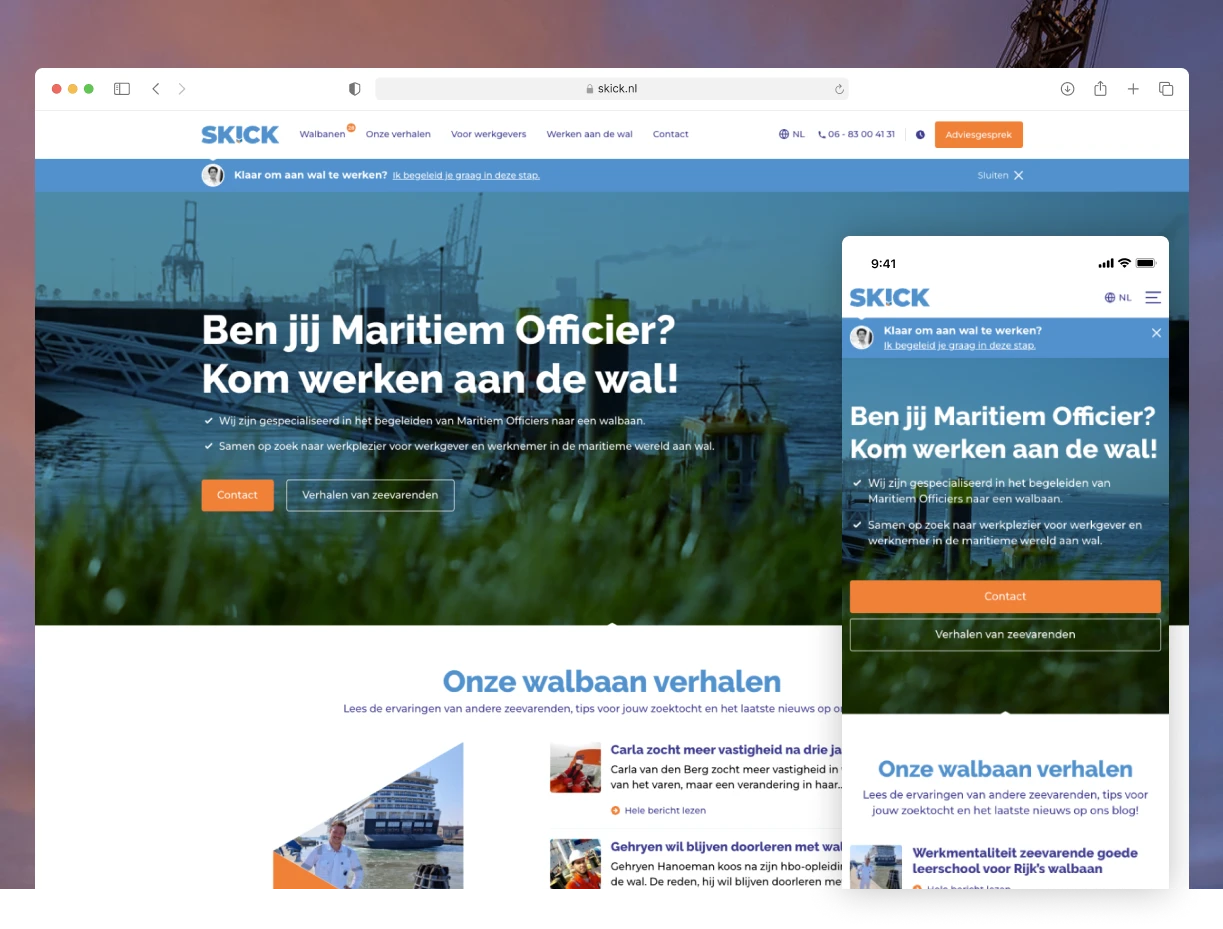Click the notification badge on Walbanen
This screenshot has width=1223, height=929.
[351, 127]
